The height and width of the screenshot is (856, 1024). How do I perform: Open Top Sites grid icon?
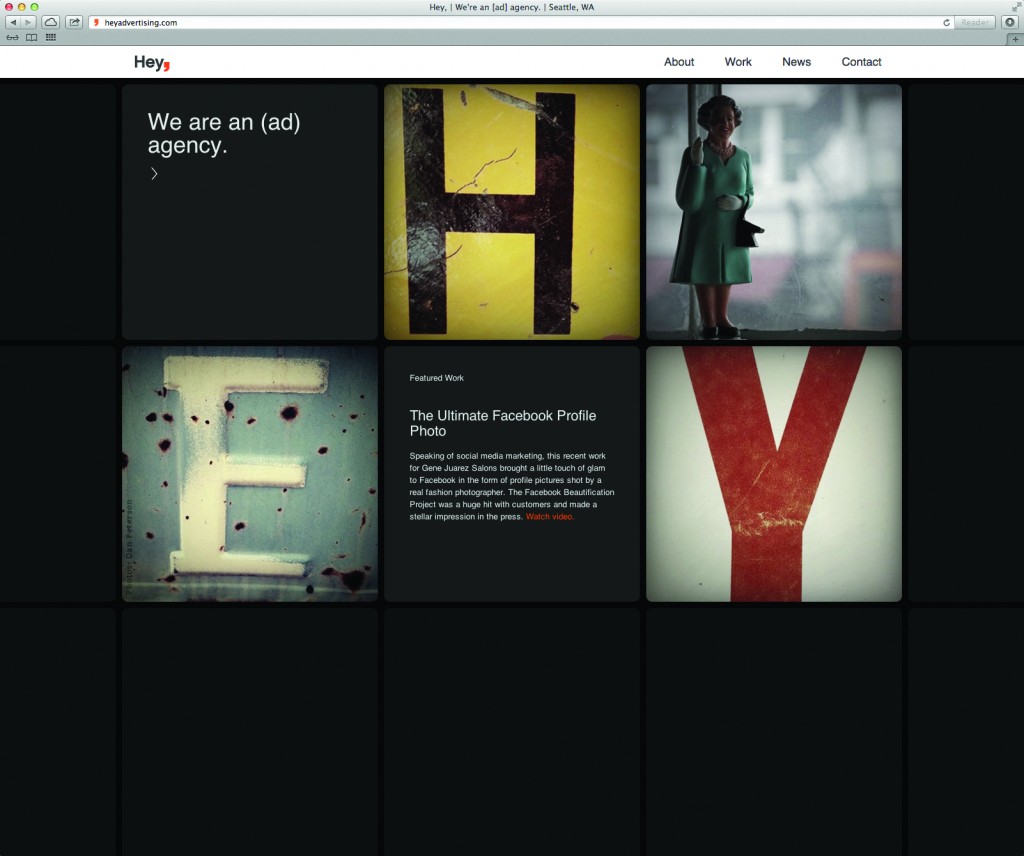pos(51,38)
